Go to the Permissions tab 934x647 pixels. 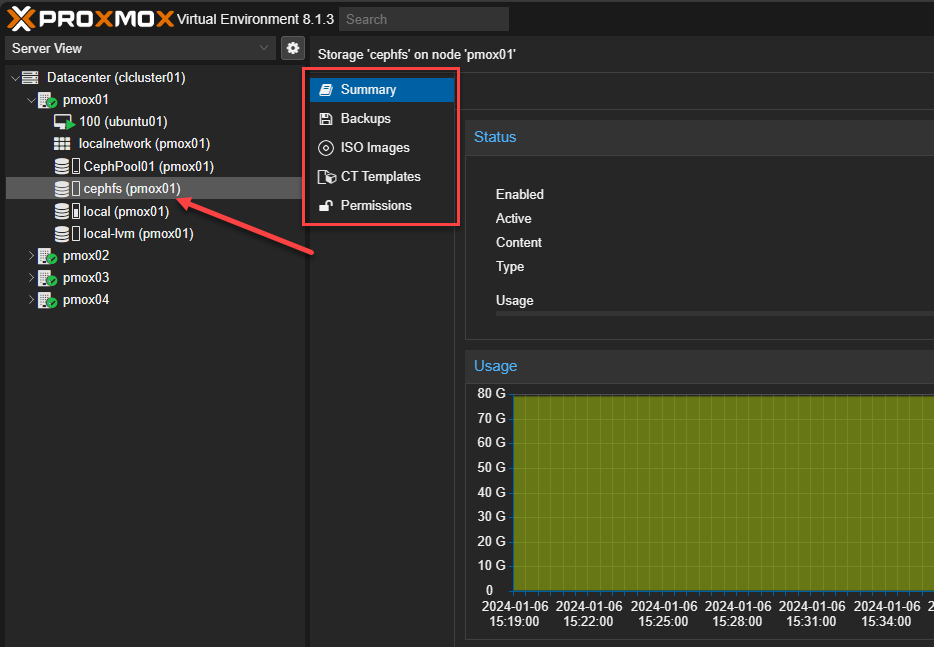(375, 205)
